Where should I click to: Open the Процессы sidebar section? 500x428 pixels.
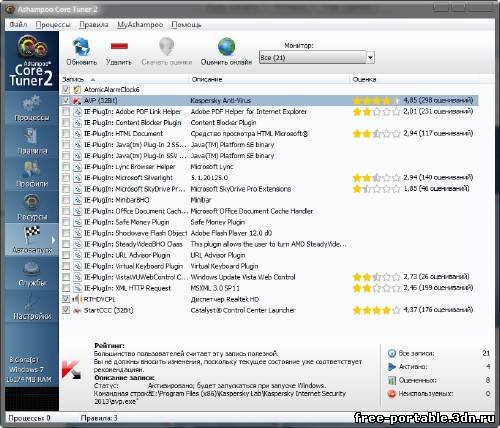click(x=32, y=108)
